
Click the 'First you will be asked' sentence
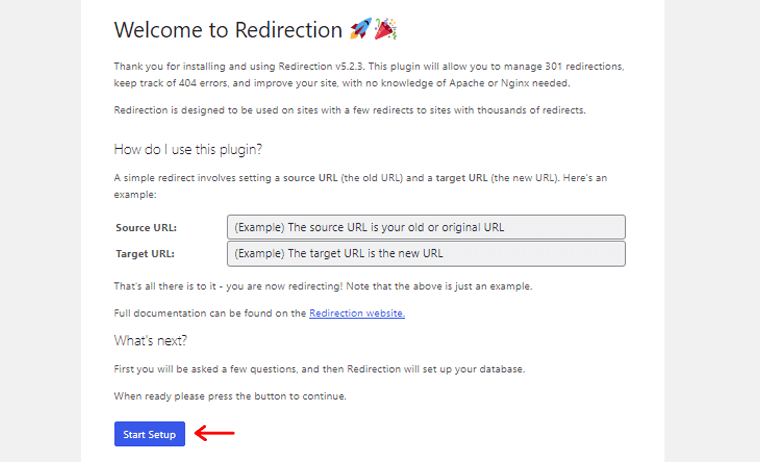(319, 369)
